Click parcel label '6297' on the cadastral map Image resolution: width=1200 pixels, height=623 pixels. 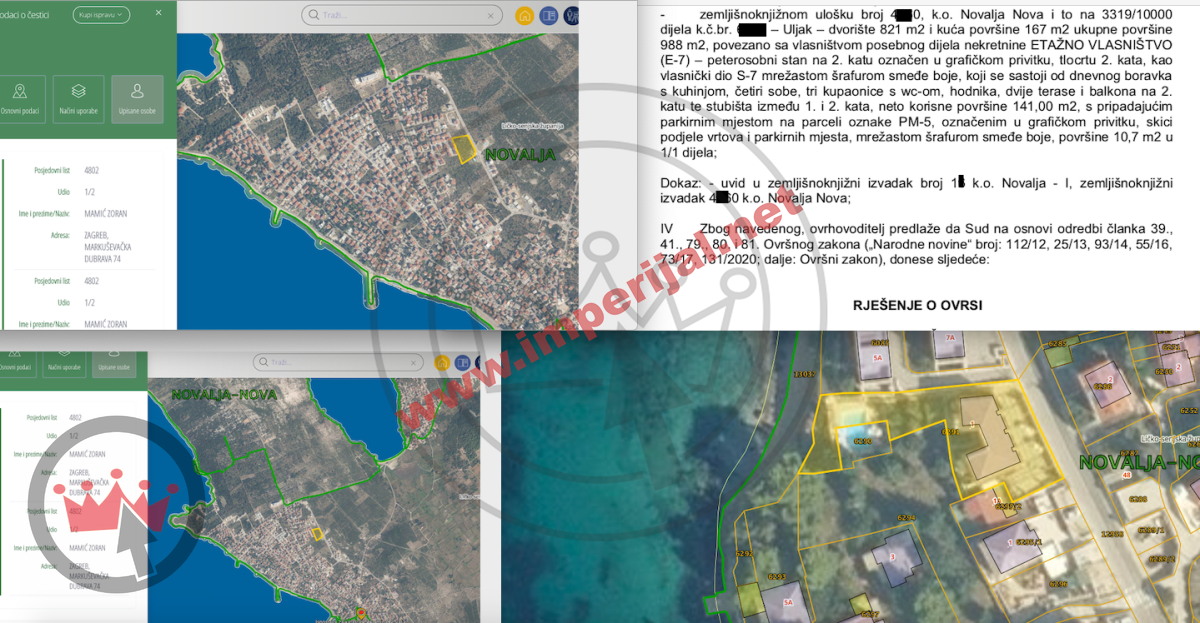tap(870, 614)
